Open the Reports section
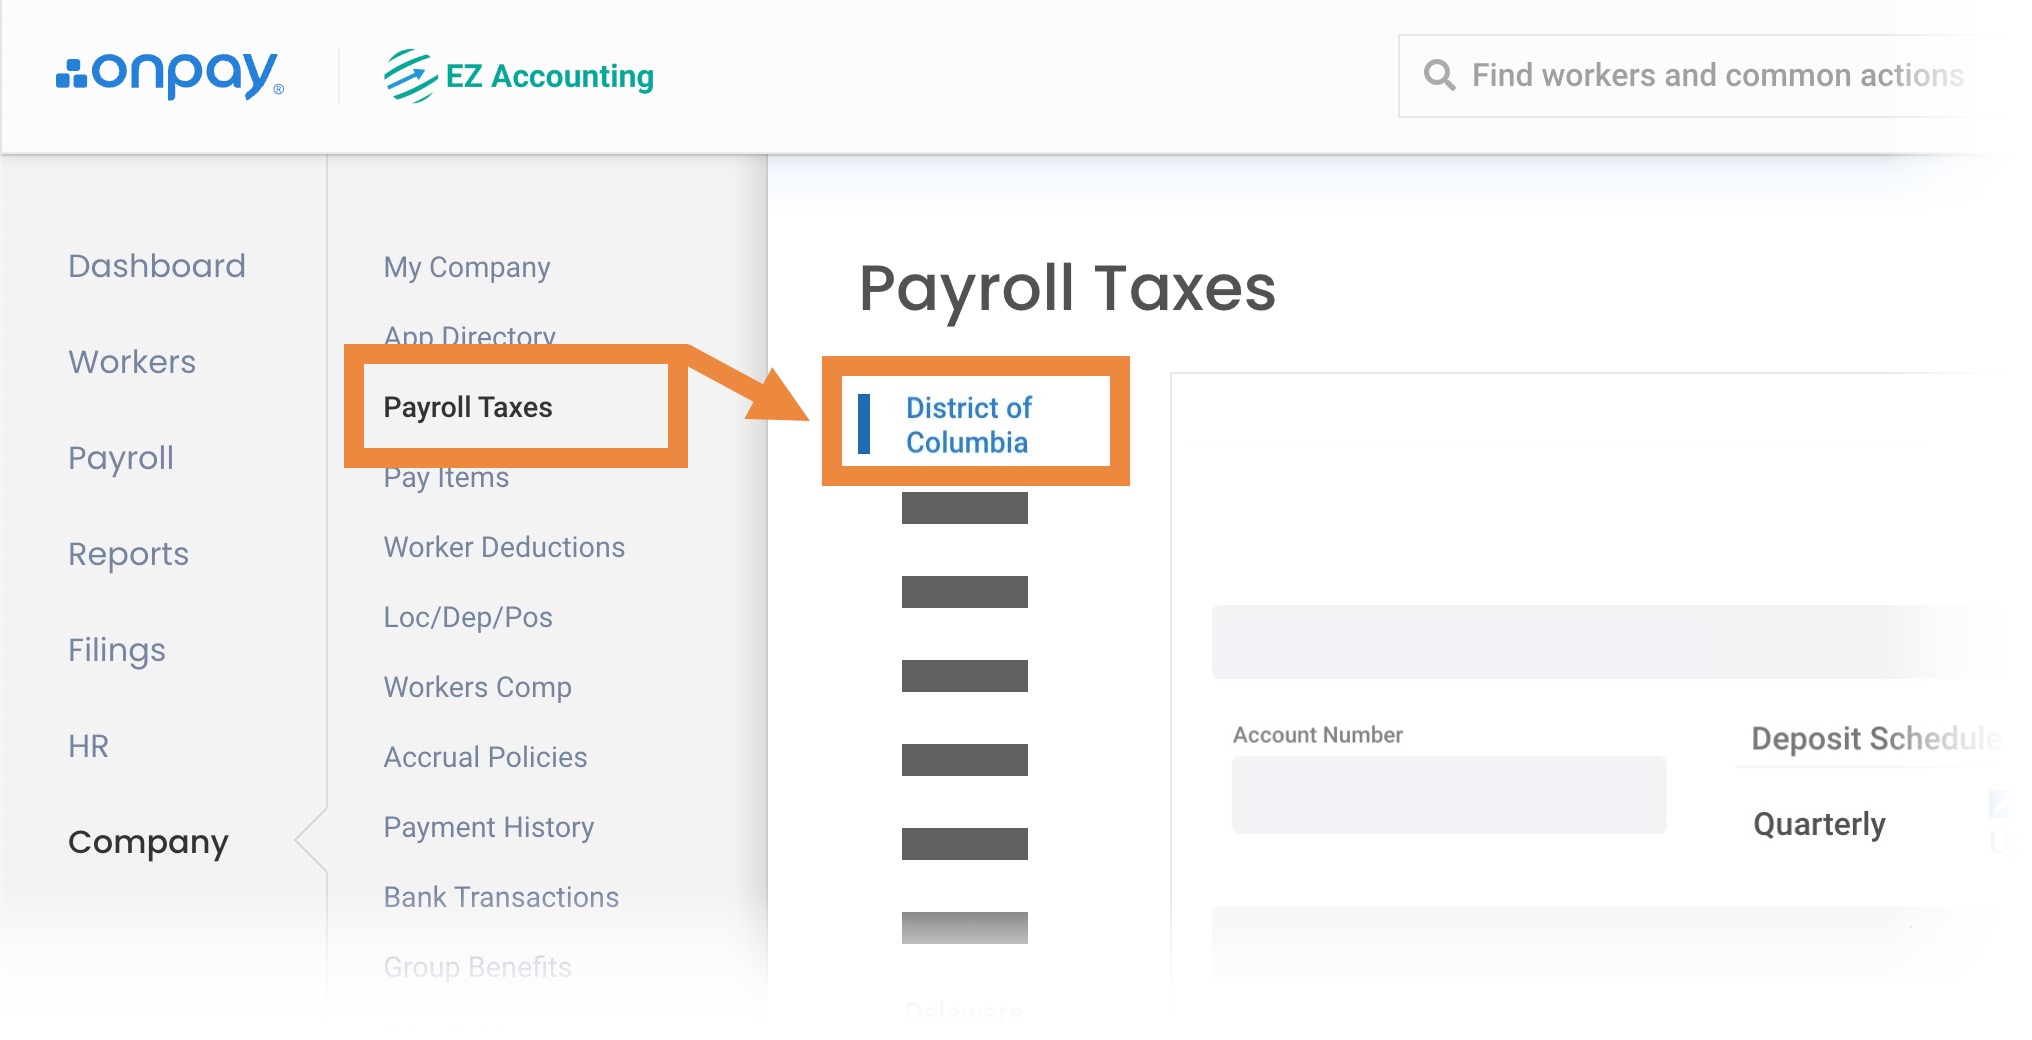 (128, 554)
